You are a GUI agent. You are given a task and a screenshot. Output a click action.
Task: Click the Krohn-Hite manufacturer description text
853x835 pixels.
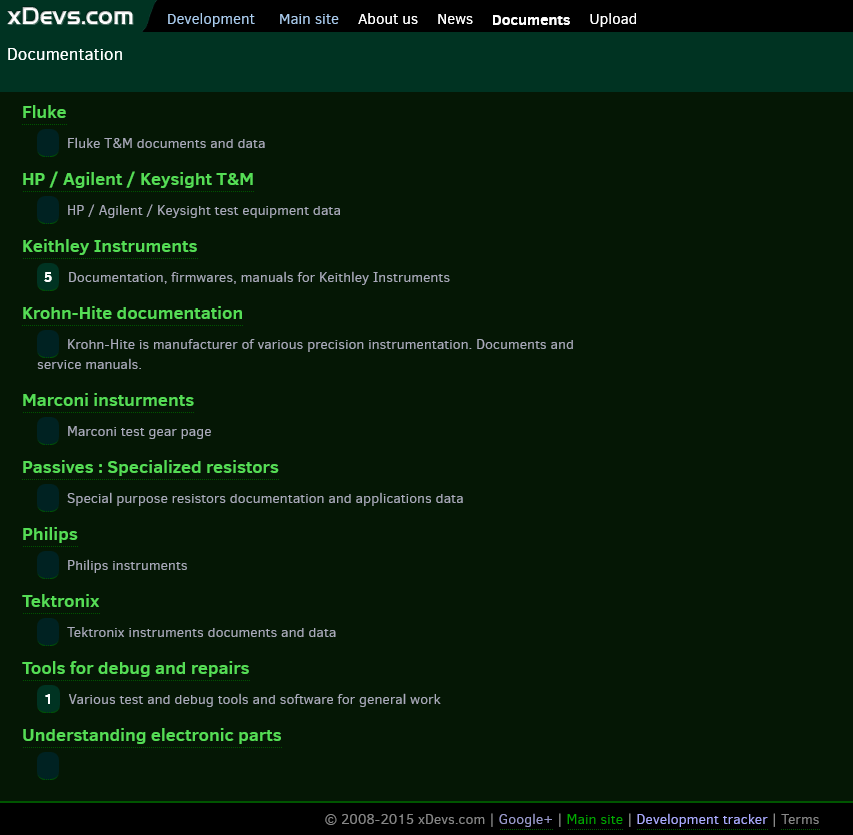tap(305, 354)
